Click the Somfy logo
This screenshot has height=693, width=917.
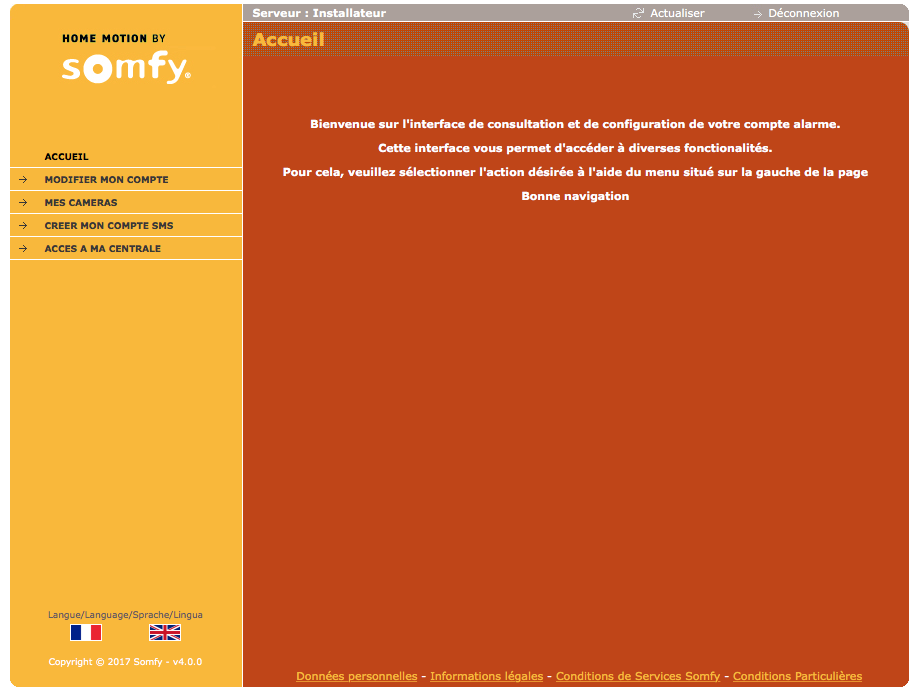pos(126,67)
